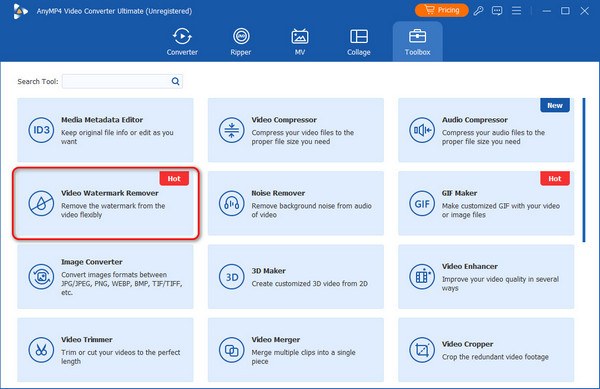
Task: Click 'Create customized 3D video from 2D' text
Action: [x=310, y=283]
